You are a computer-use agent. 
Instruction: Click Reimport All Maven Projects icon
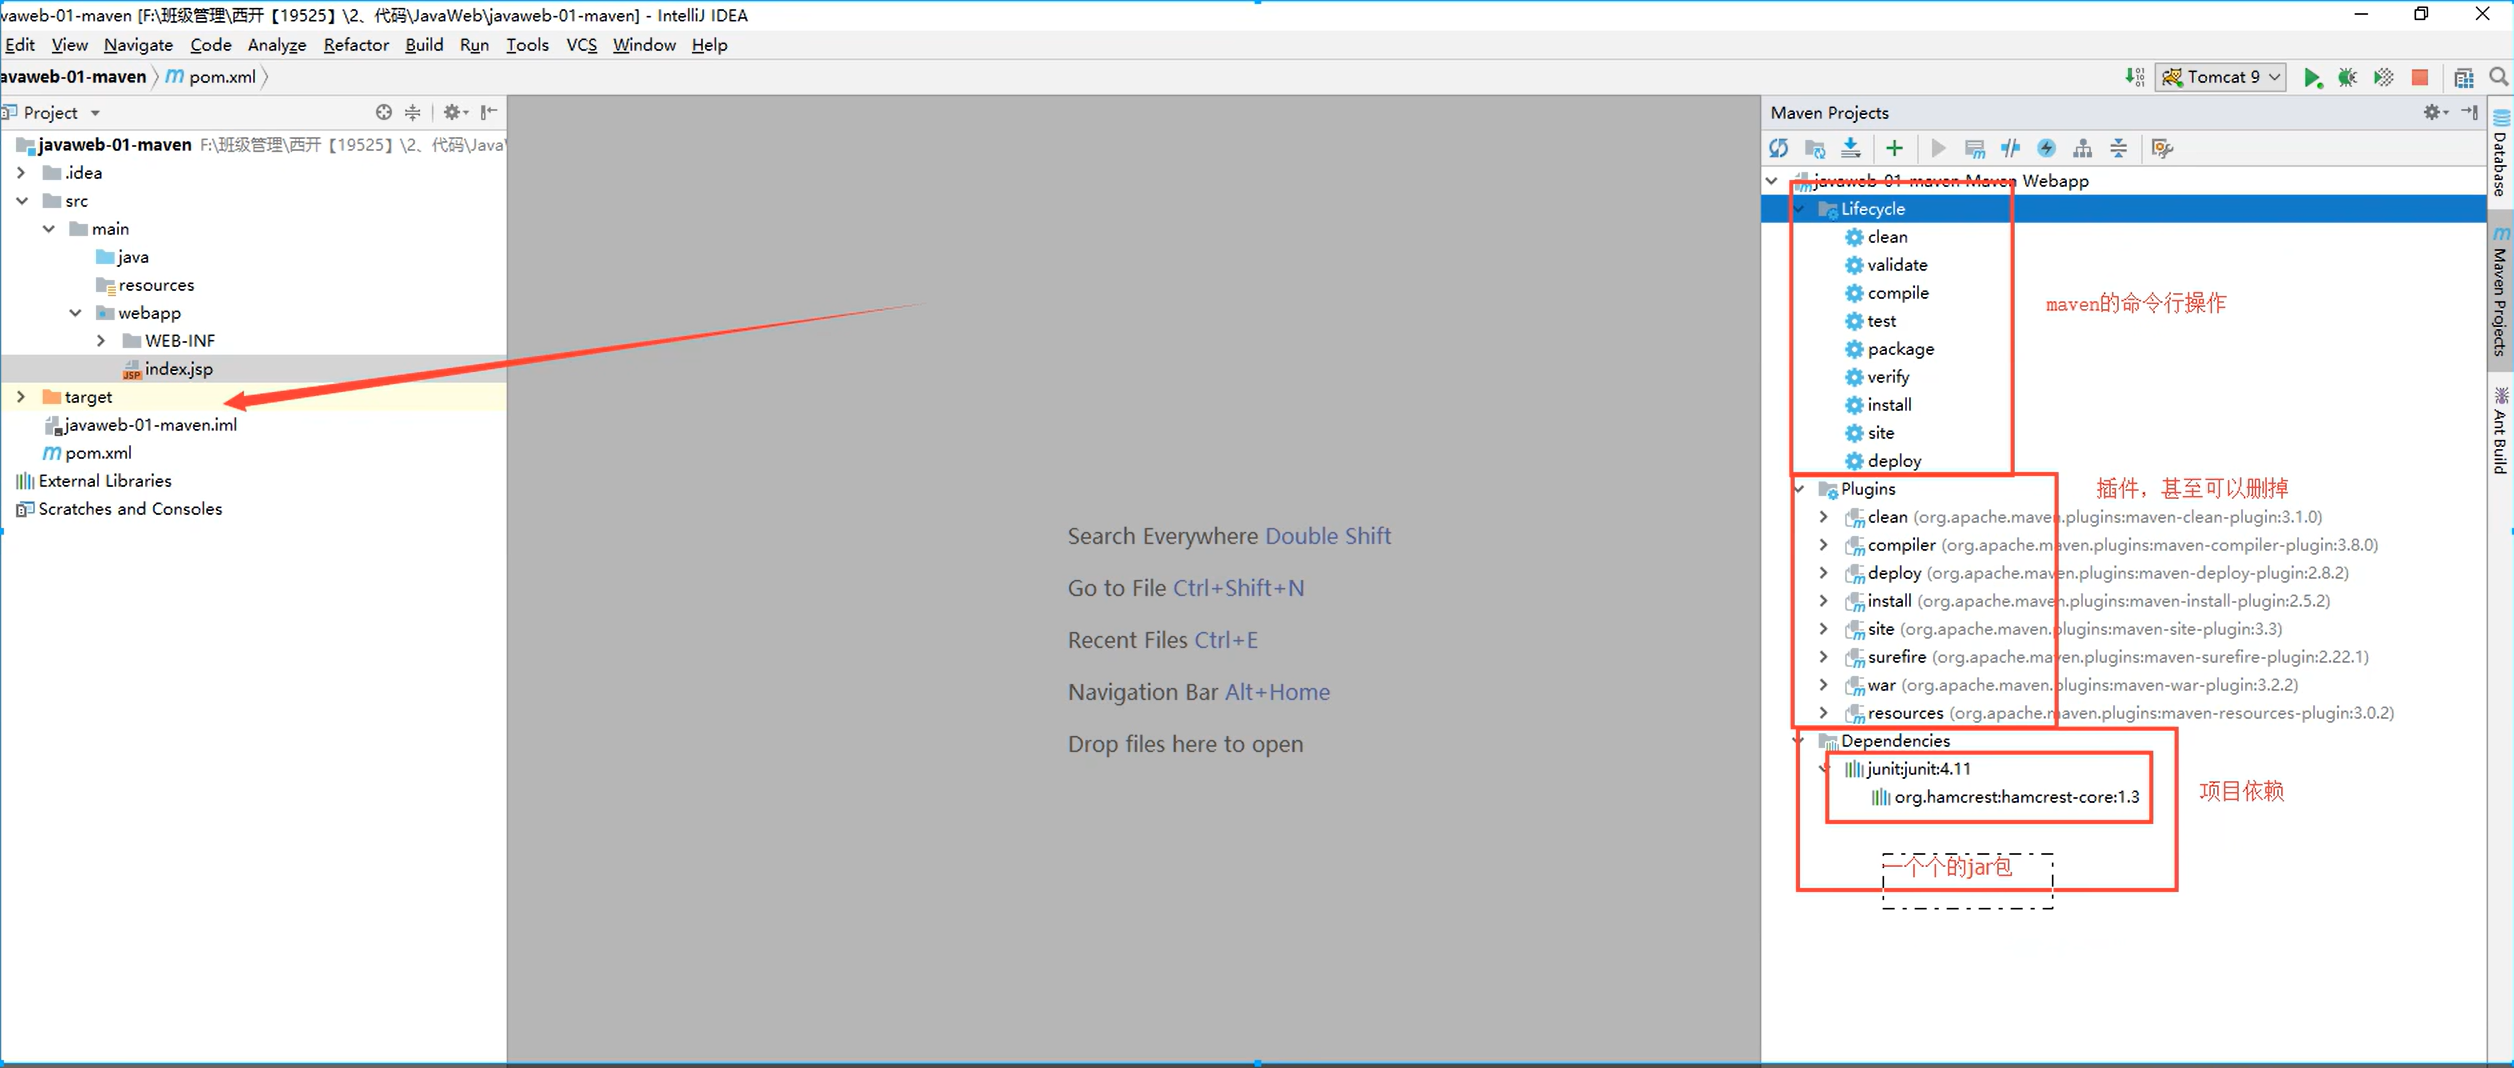[1778, 148]
